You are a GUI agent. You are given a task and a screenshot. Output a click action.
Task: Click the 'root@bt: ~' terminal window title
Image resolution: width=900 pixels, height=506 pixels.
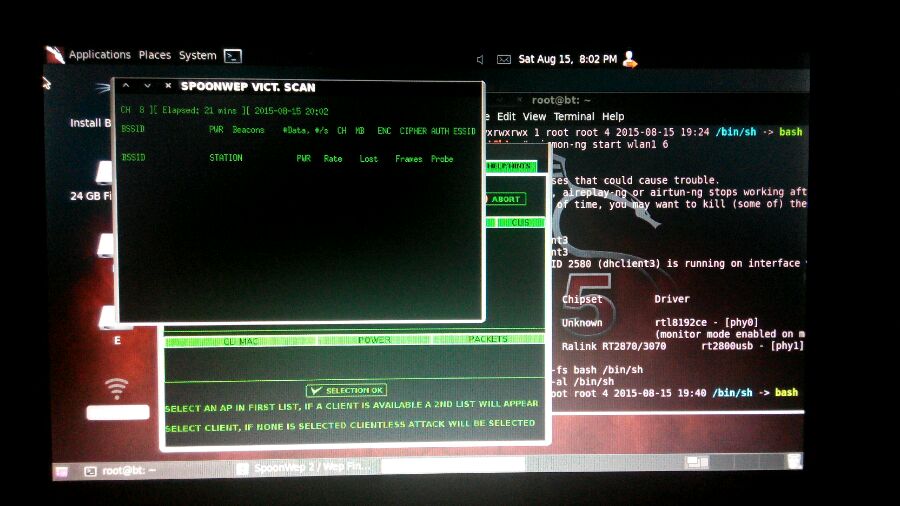(x=561, y=100)
